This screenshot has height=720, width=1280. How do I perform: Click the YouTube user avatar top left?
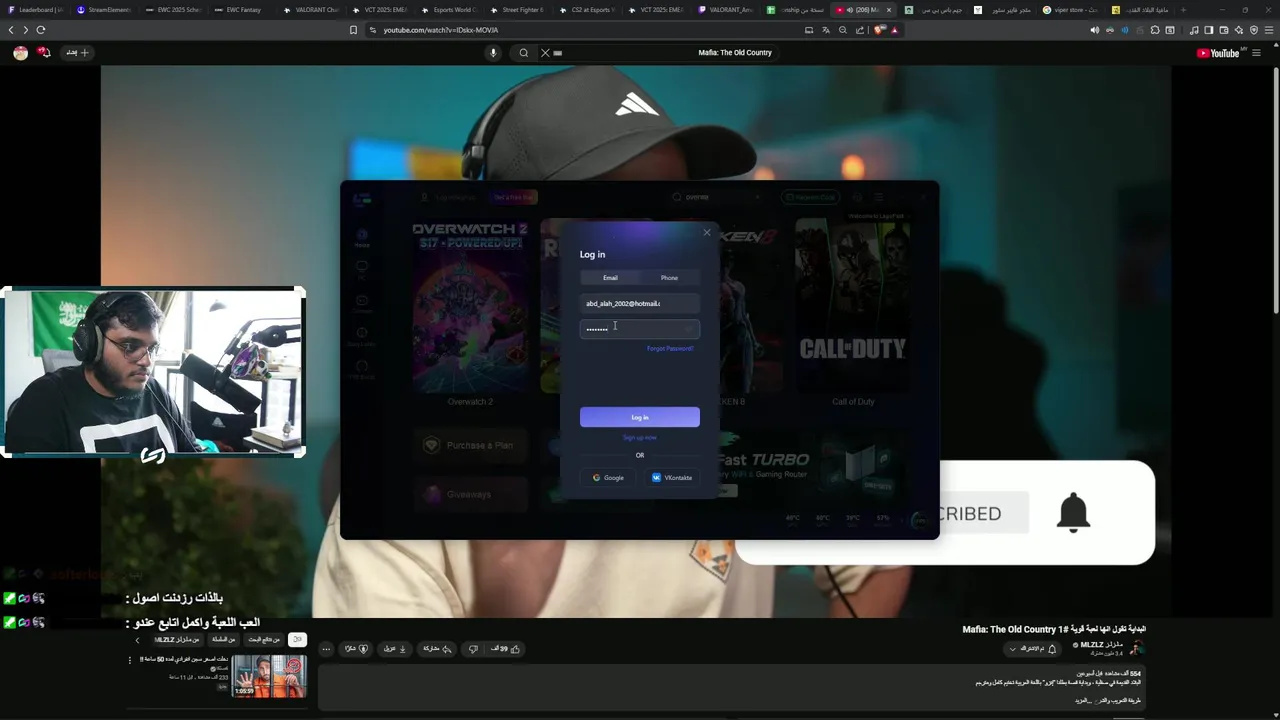pyautogui.click(x=20, y=53)
